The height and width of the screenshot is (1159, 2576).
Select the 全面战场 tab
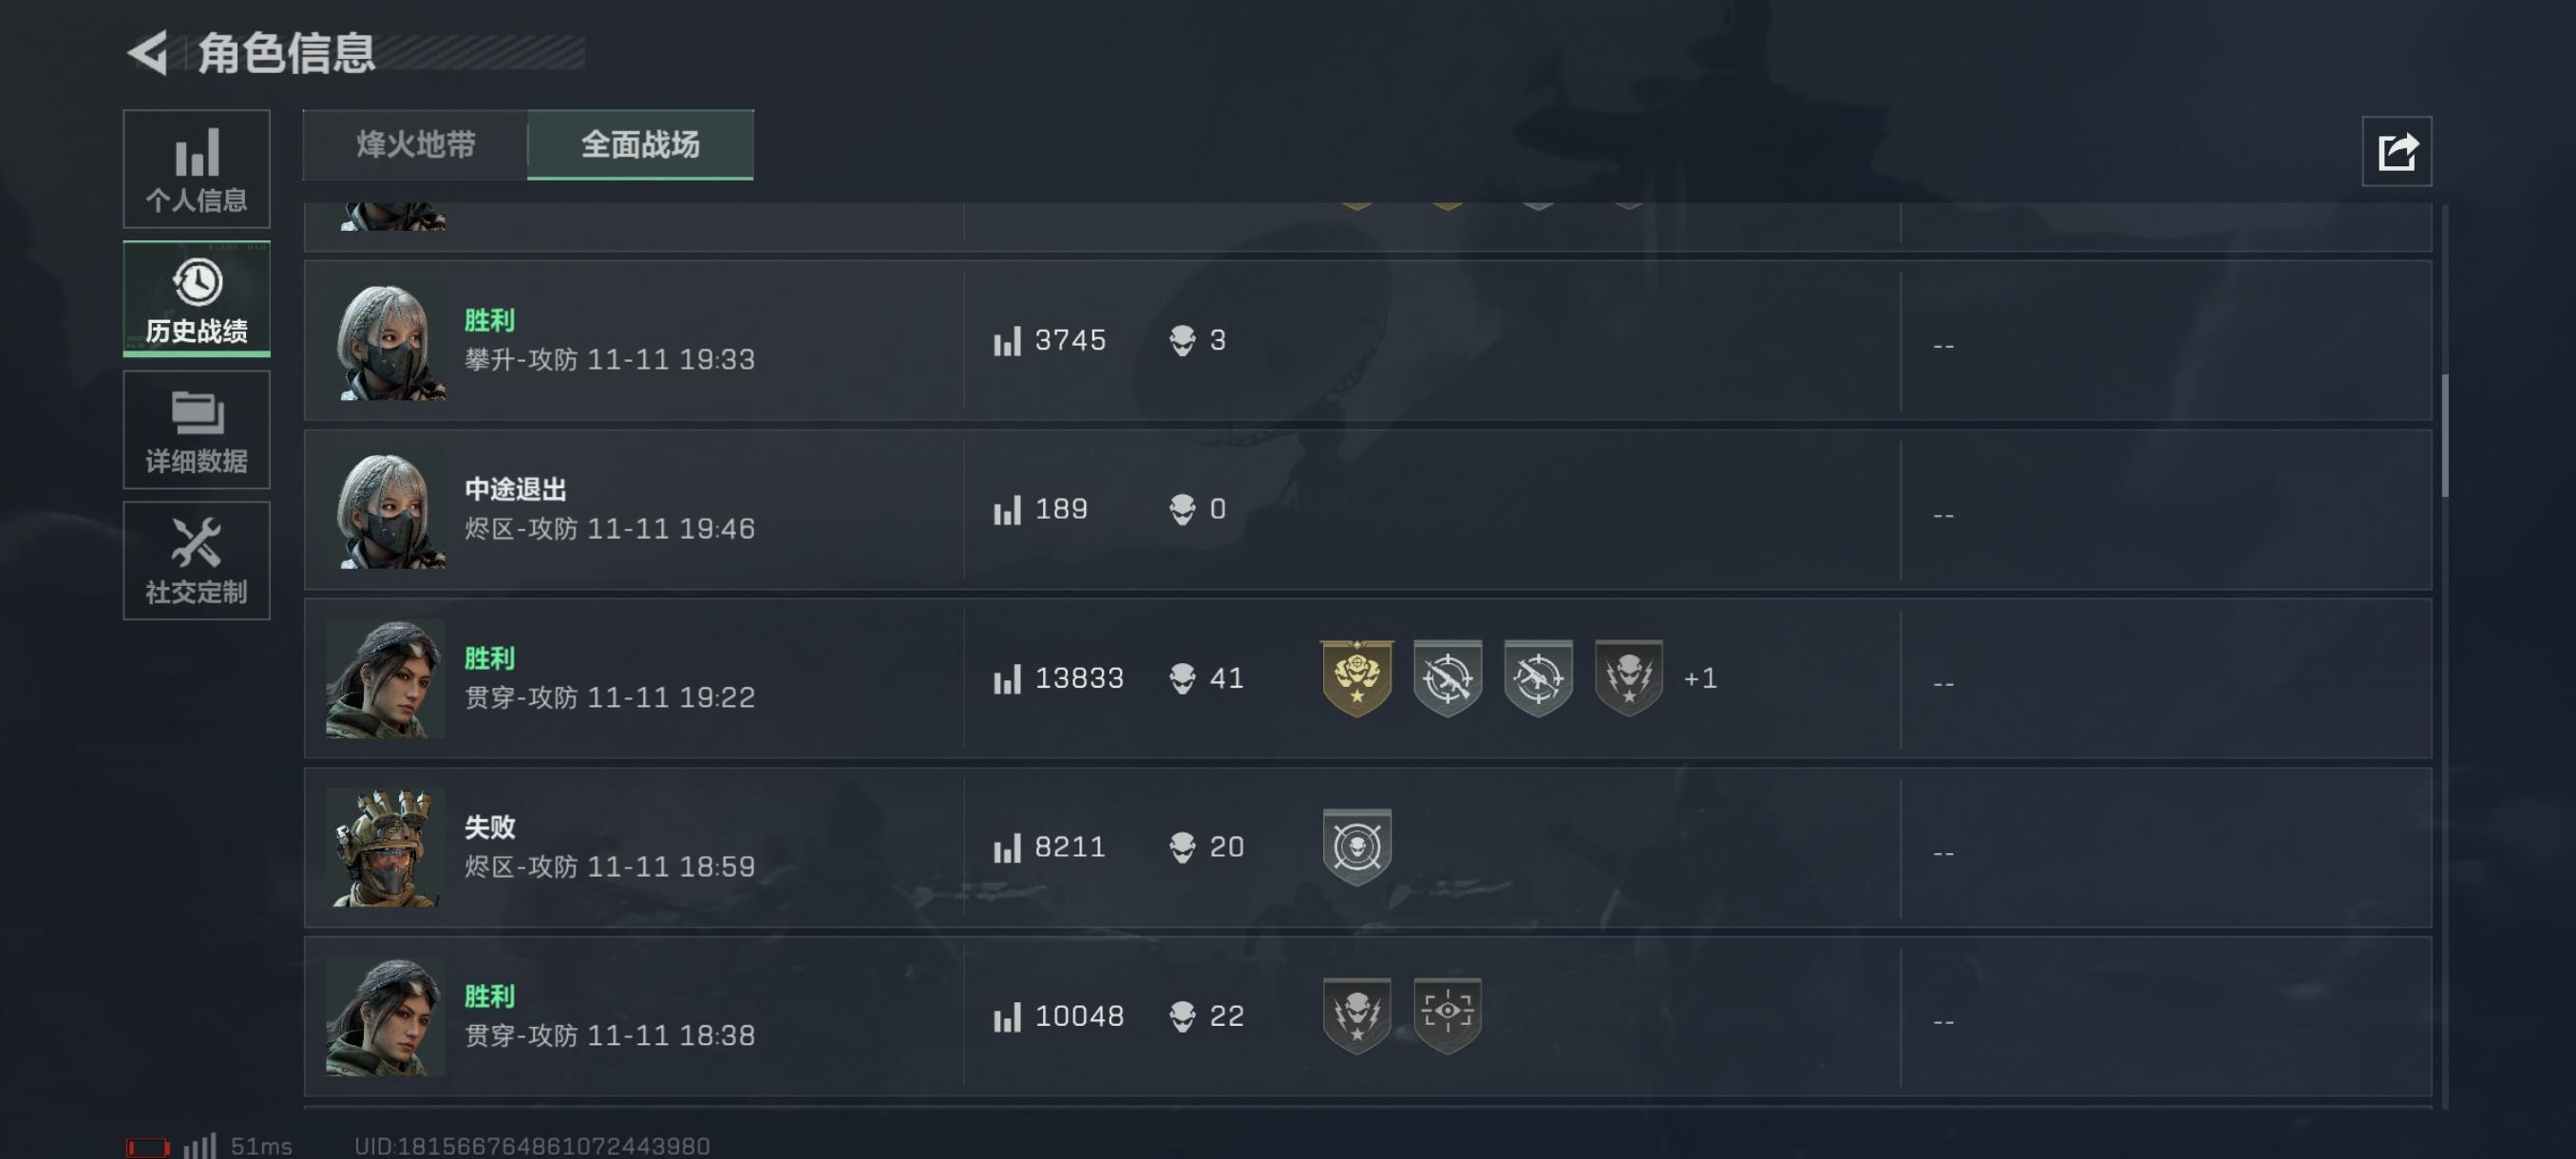(x=640, y=145)
